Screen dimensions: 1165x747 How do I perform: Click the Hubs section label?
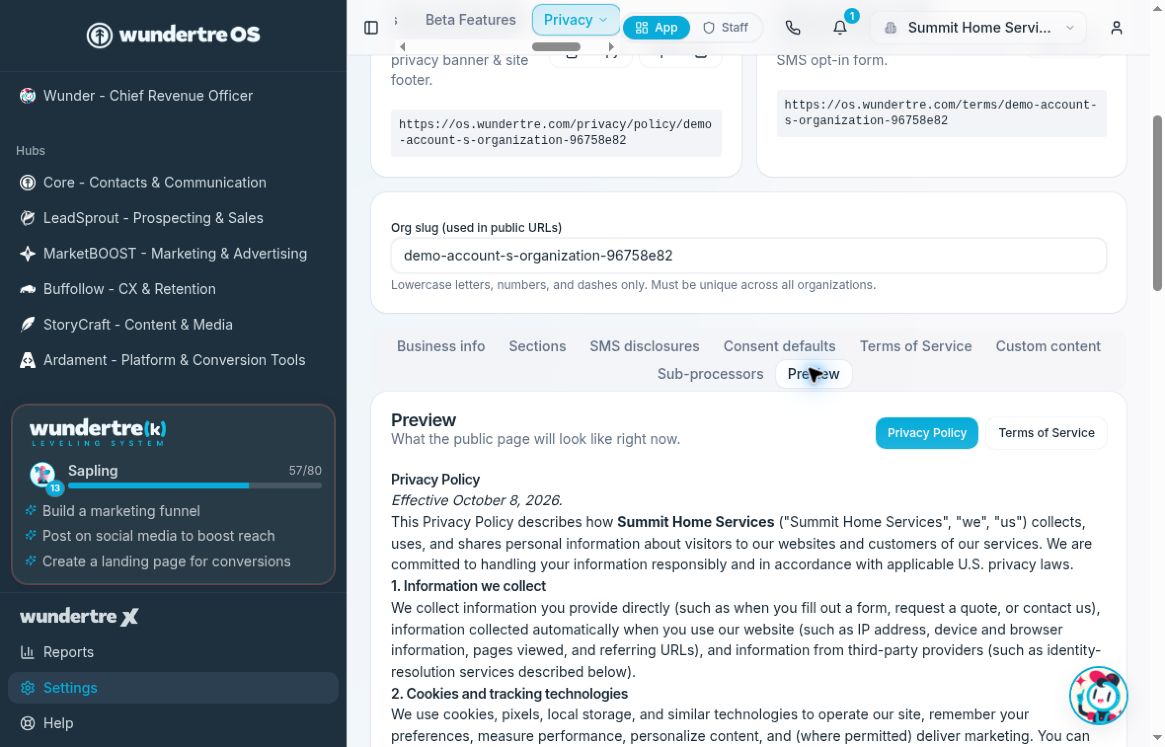click(x=30, y=151)
